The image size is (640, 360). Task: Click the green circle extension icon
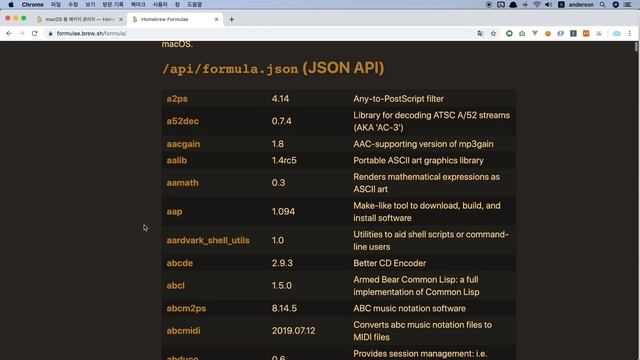pyautogui.click(x=509, y=33)
